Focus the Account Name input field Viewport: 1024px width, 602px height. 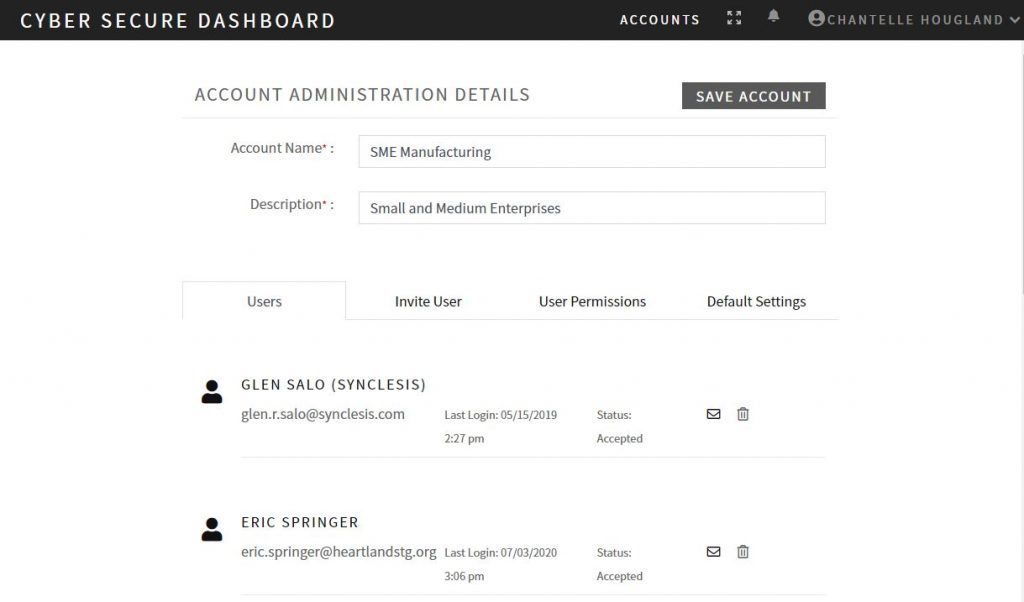pyautogui.click(x=592, y=151)
